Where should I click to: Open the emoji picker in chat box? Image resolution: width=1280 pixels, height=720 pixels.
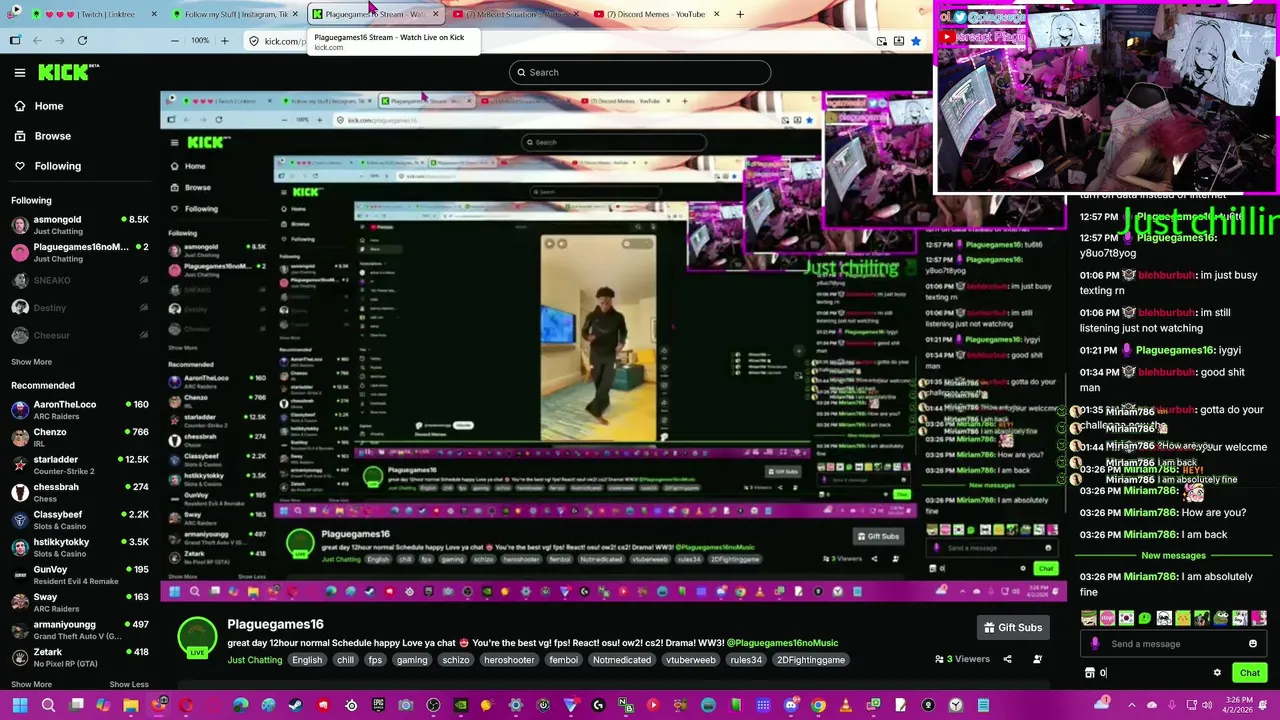1253,644
